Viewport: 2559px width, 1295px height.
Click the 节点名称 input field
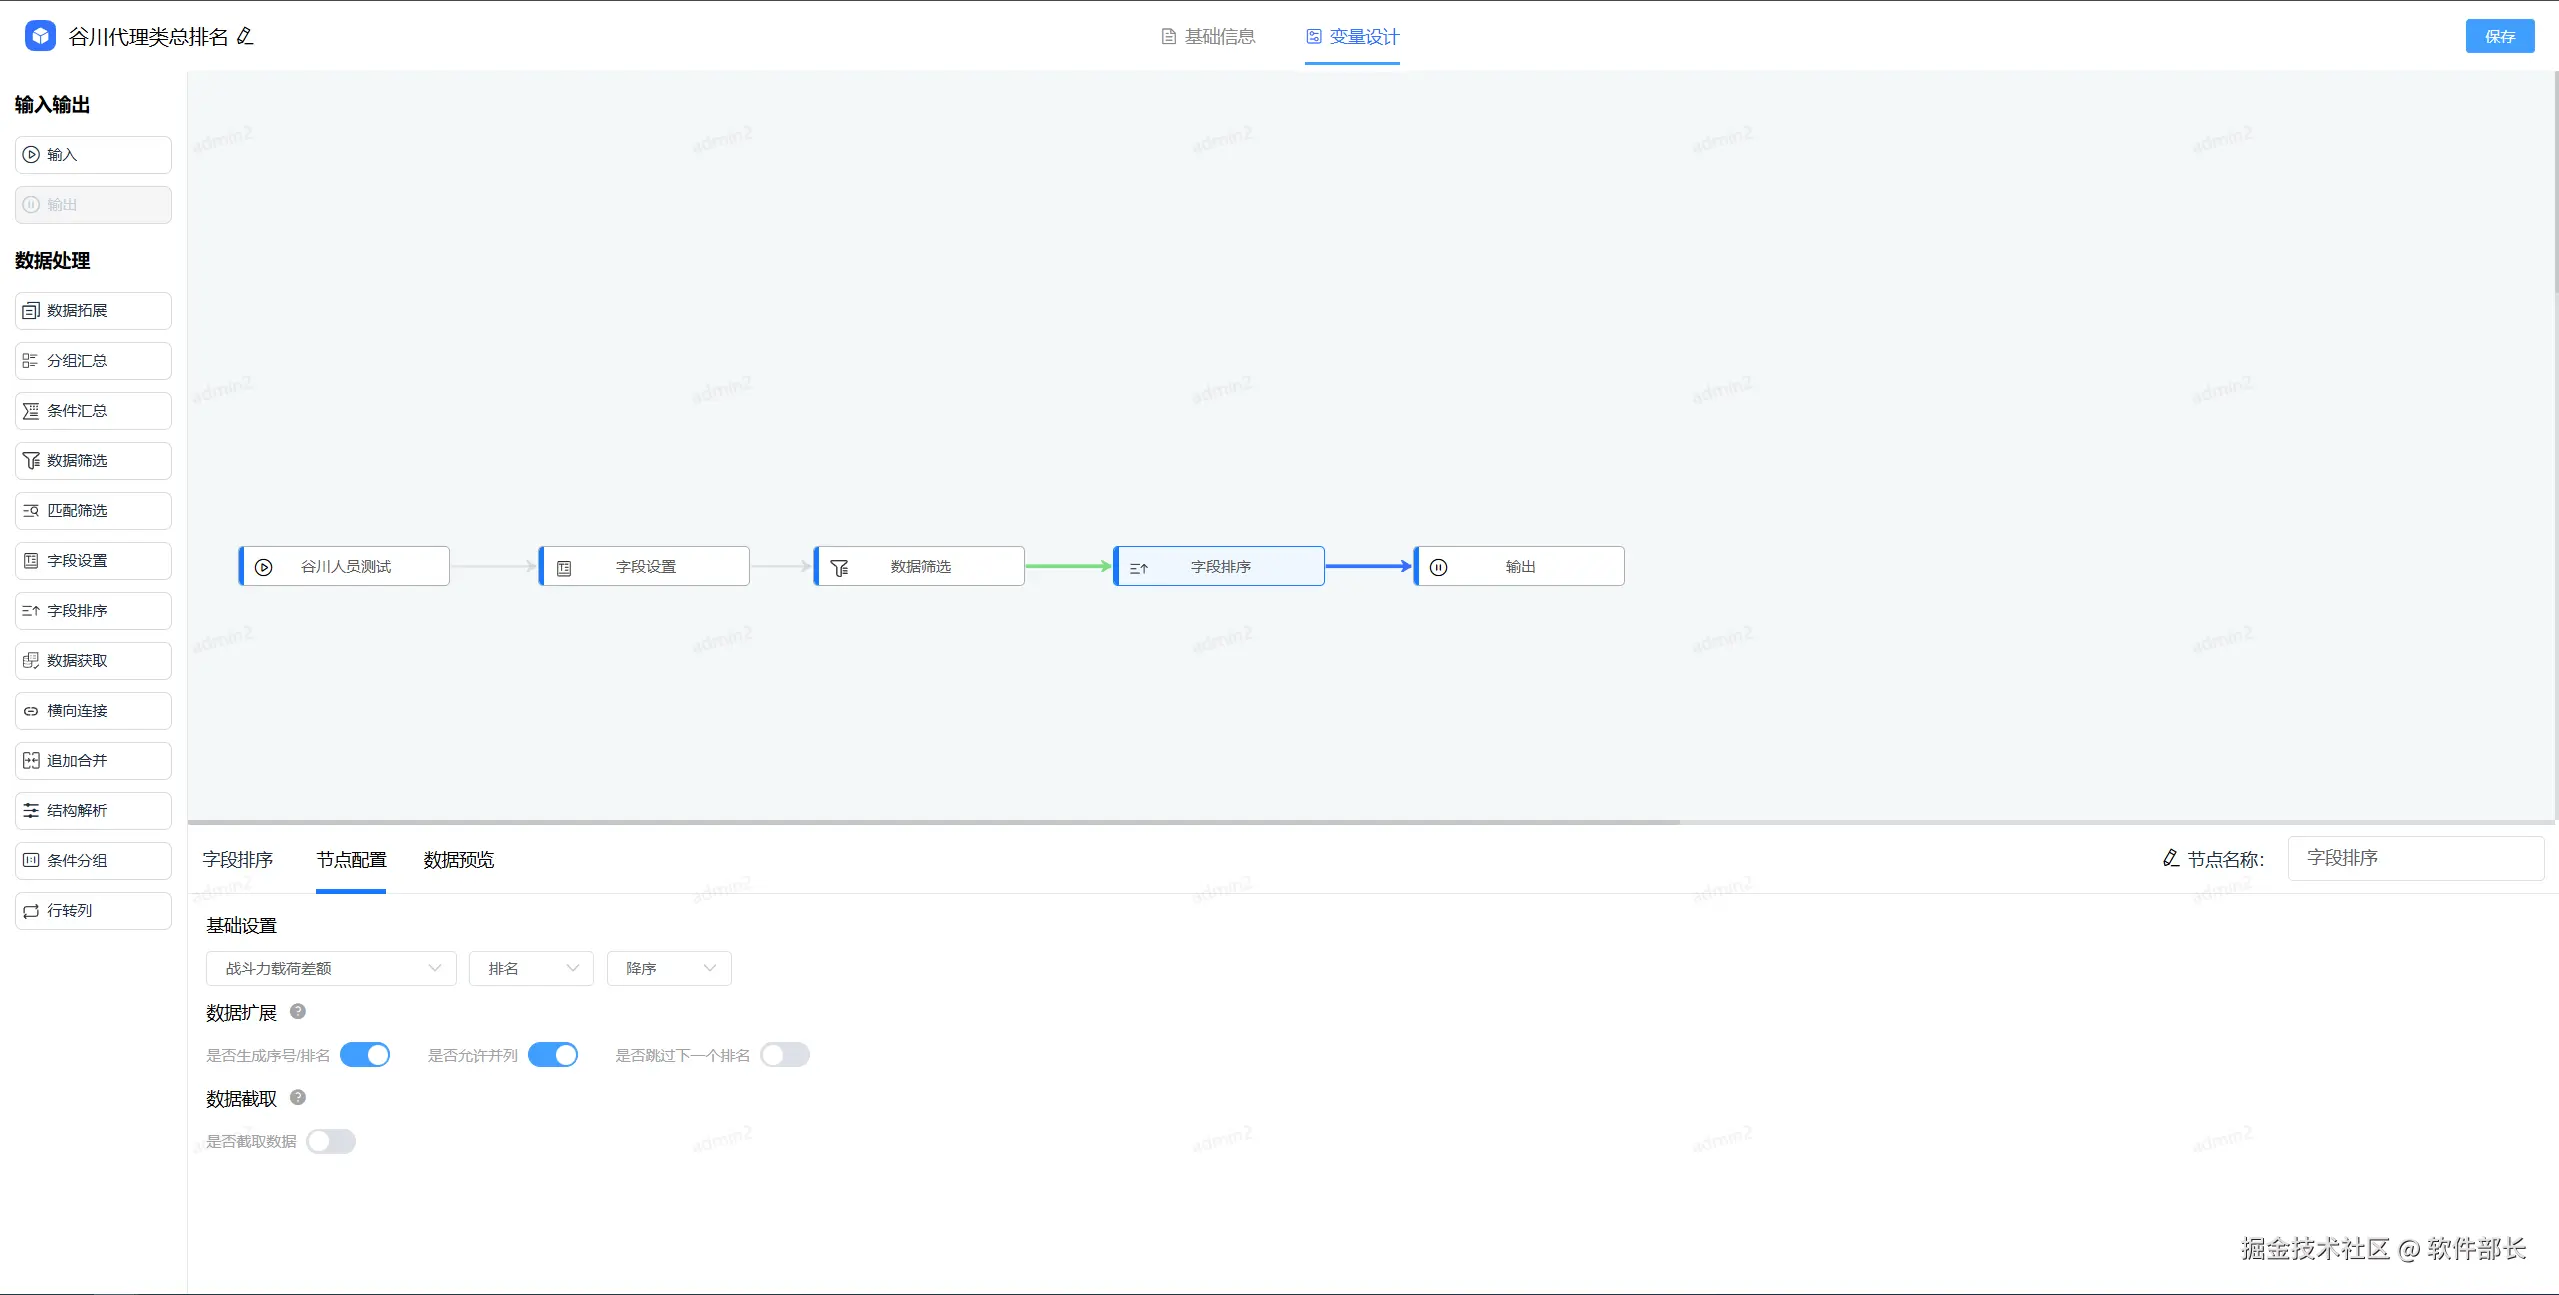[x=2415, y=858]
